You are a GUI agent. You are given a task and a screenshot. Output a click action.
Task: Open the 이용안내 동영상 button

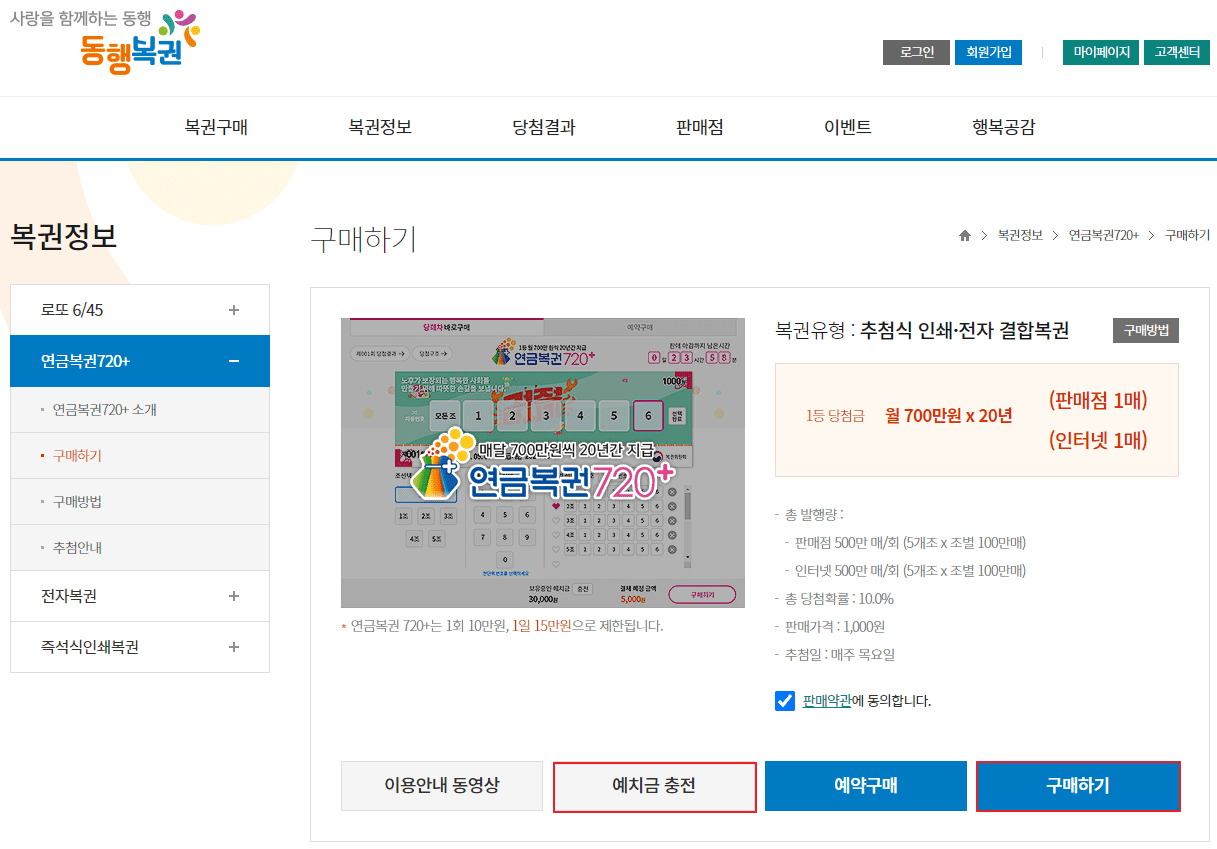pos(442,786)
